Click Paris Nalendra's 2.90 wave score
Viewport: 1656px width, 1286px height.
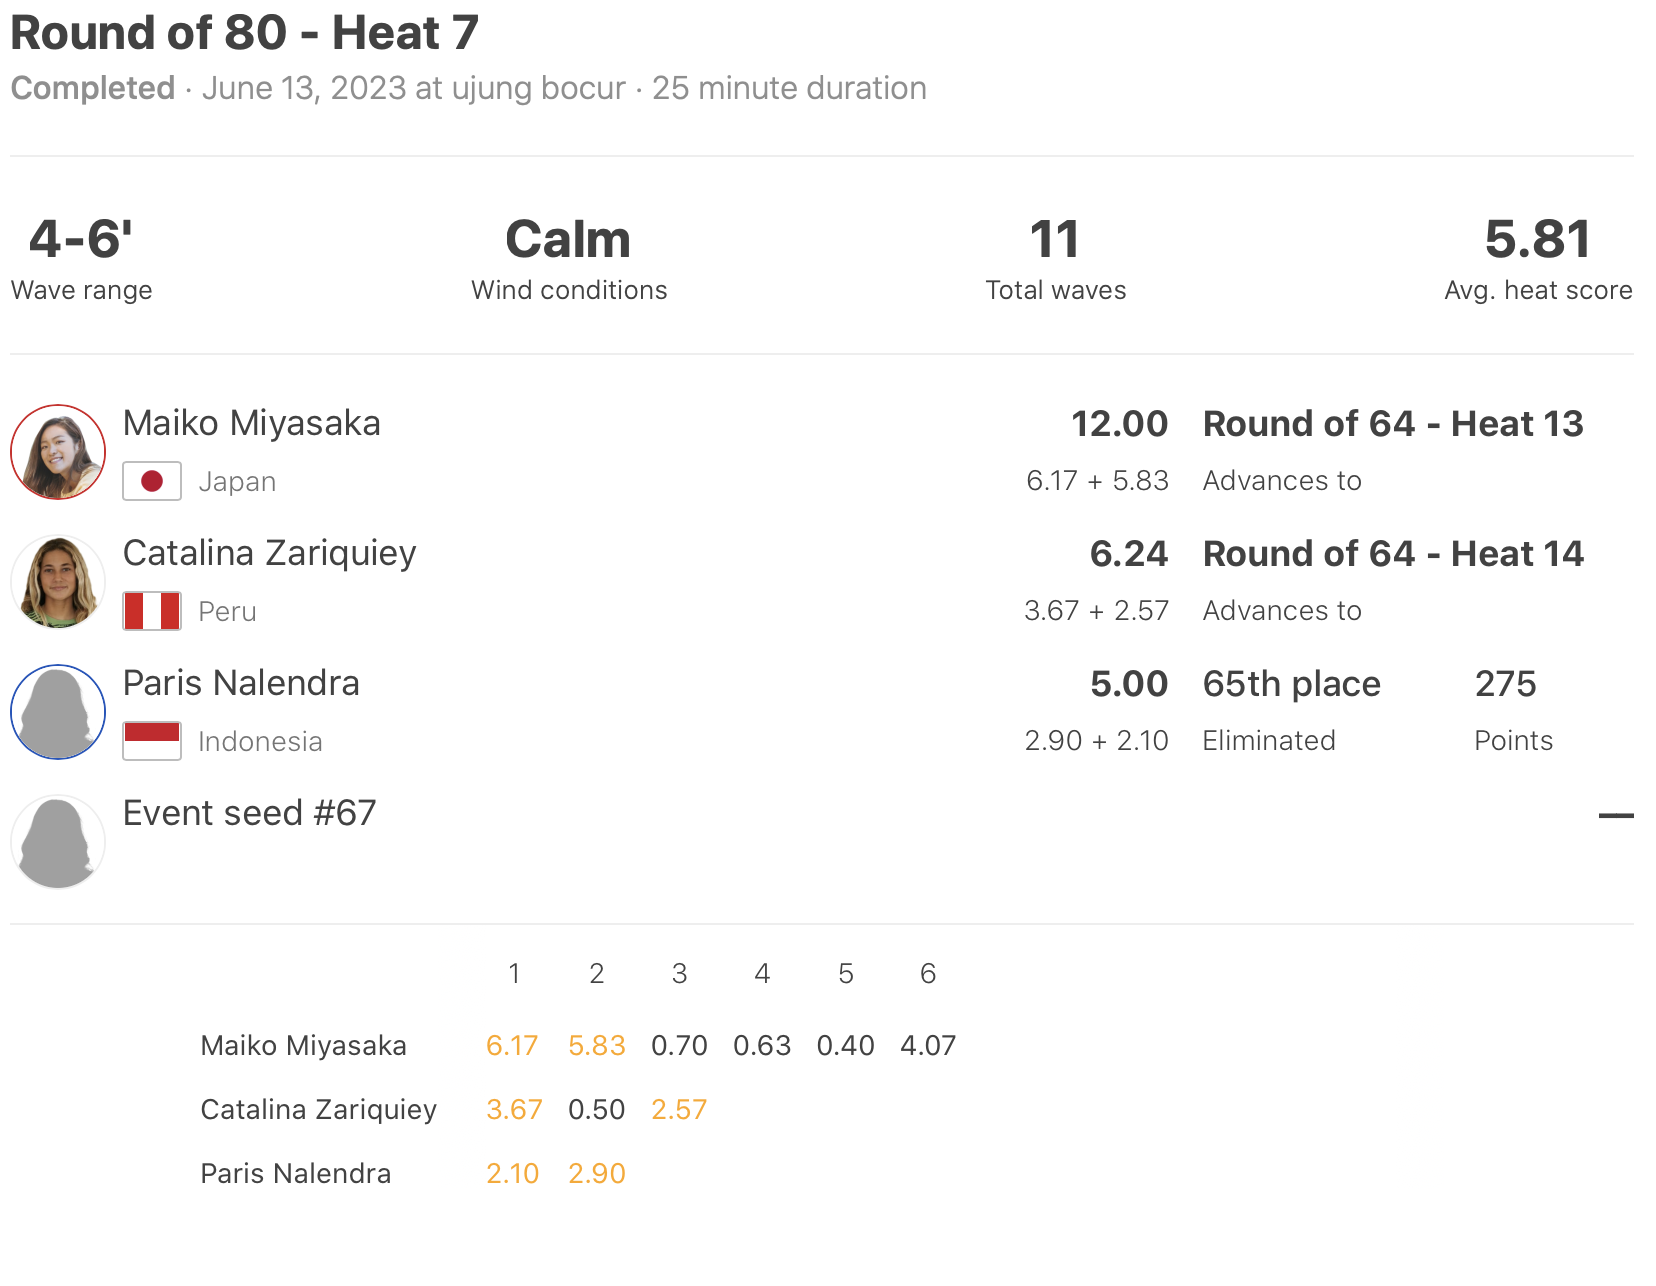tap(597, 1174)
